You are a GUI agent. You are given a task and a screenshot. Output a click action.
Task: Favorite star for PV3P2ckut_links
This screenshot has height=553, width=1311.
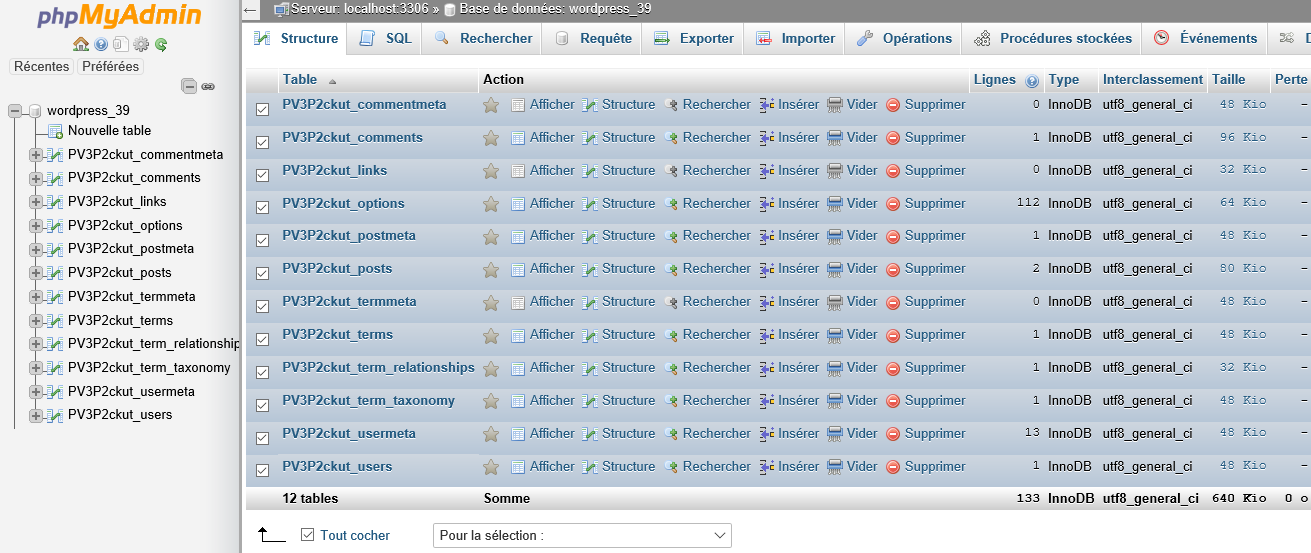[491, 171]
